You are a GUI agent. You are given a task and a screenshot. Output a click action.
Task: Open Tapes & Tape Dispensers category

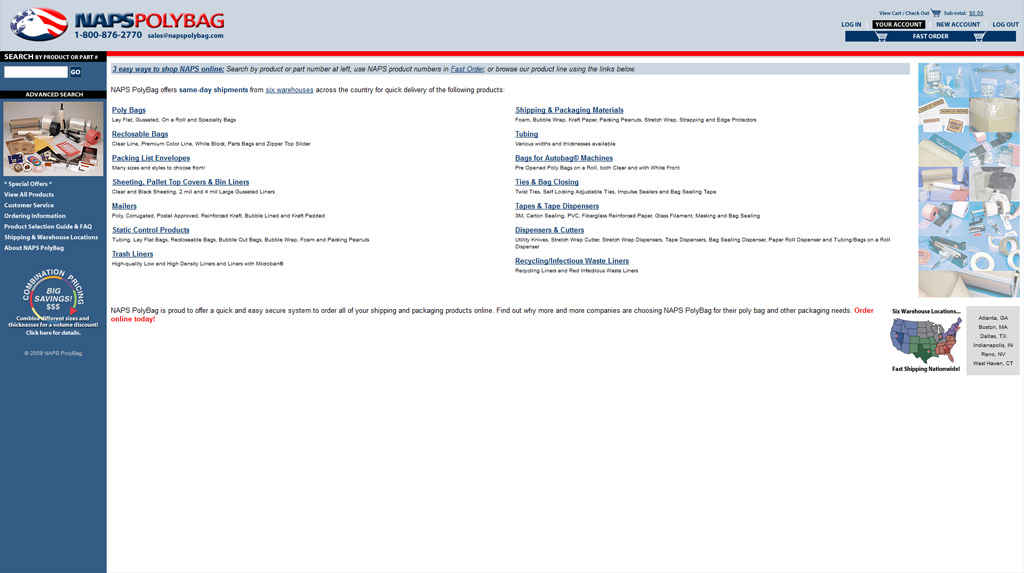pos(557,206)
